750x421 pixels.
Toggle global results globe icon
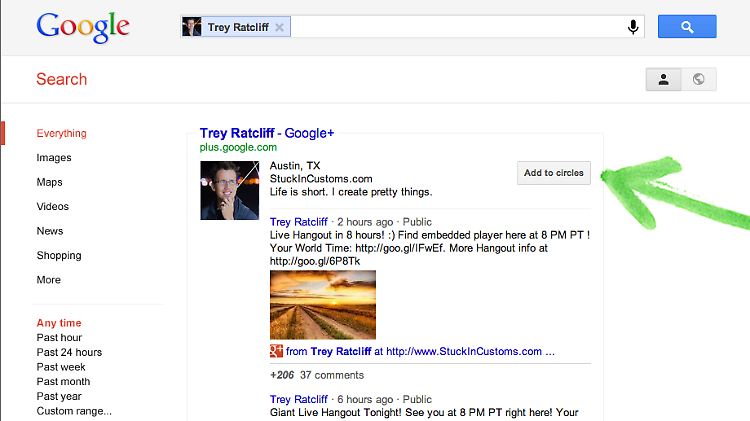click(698, 79)
